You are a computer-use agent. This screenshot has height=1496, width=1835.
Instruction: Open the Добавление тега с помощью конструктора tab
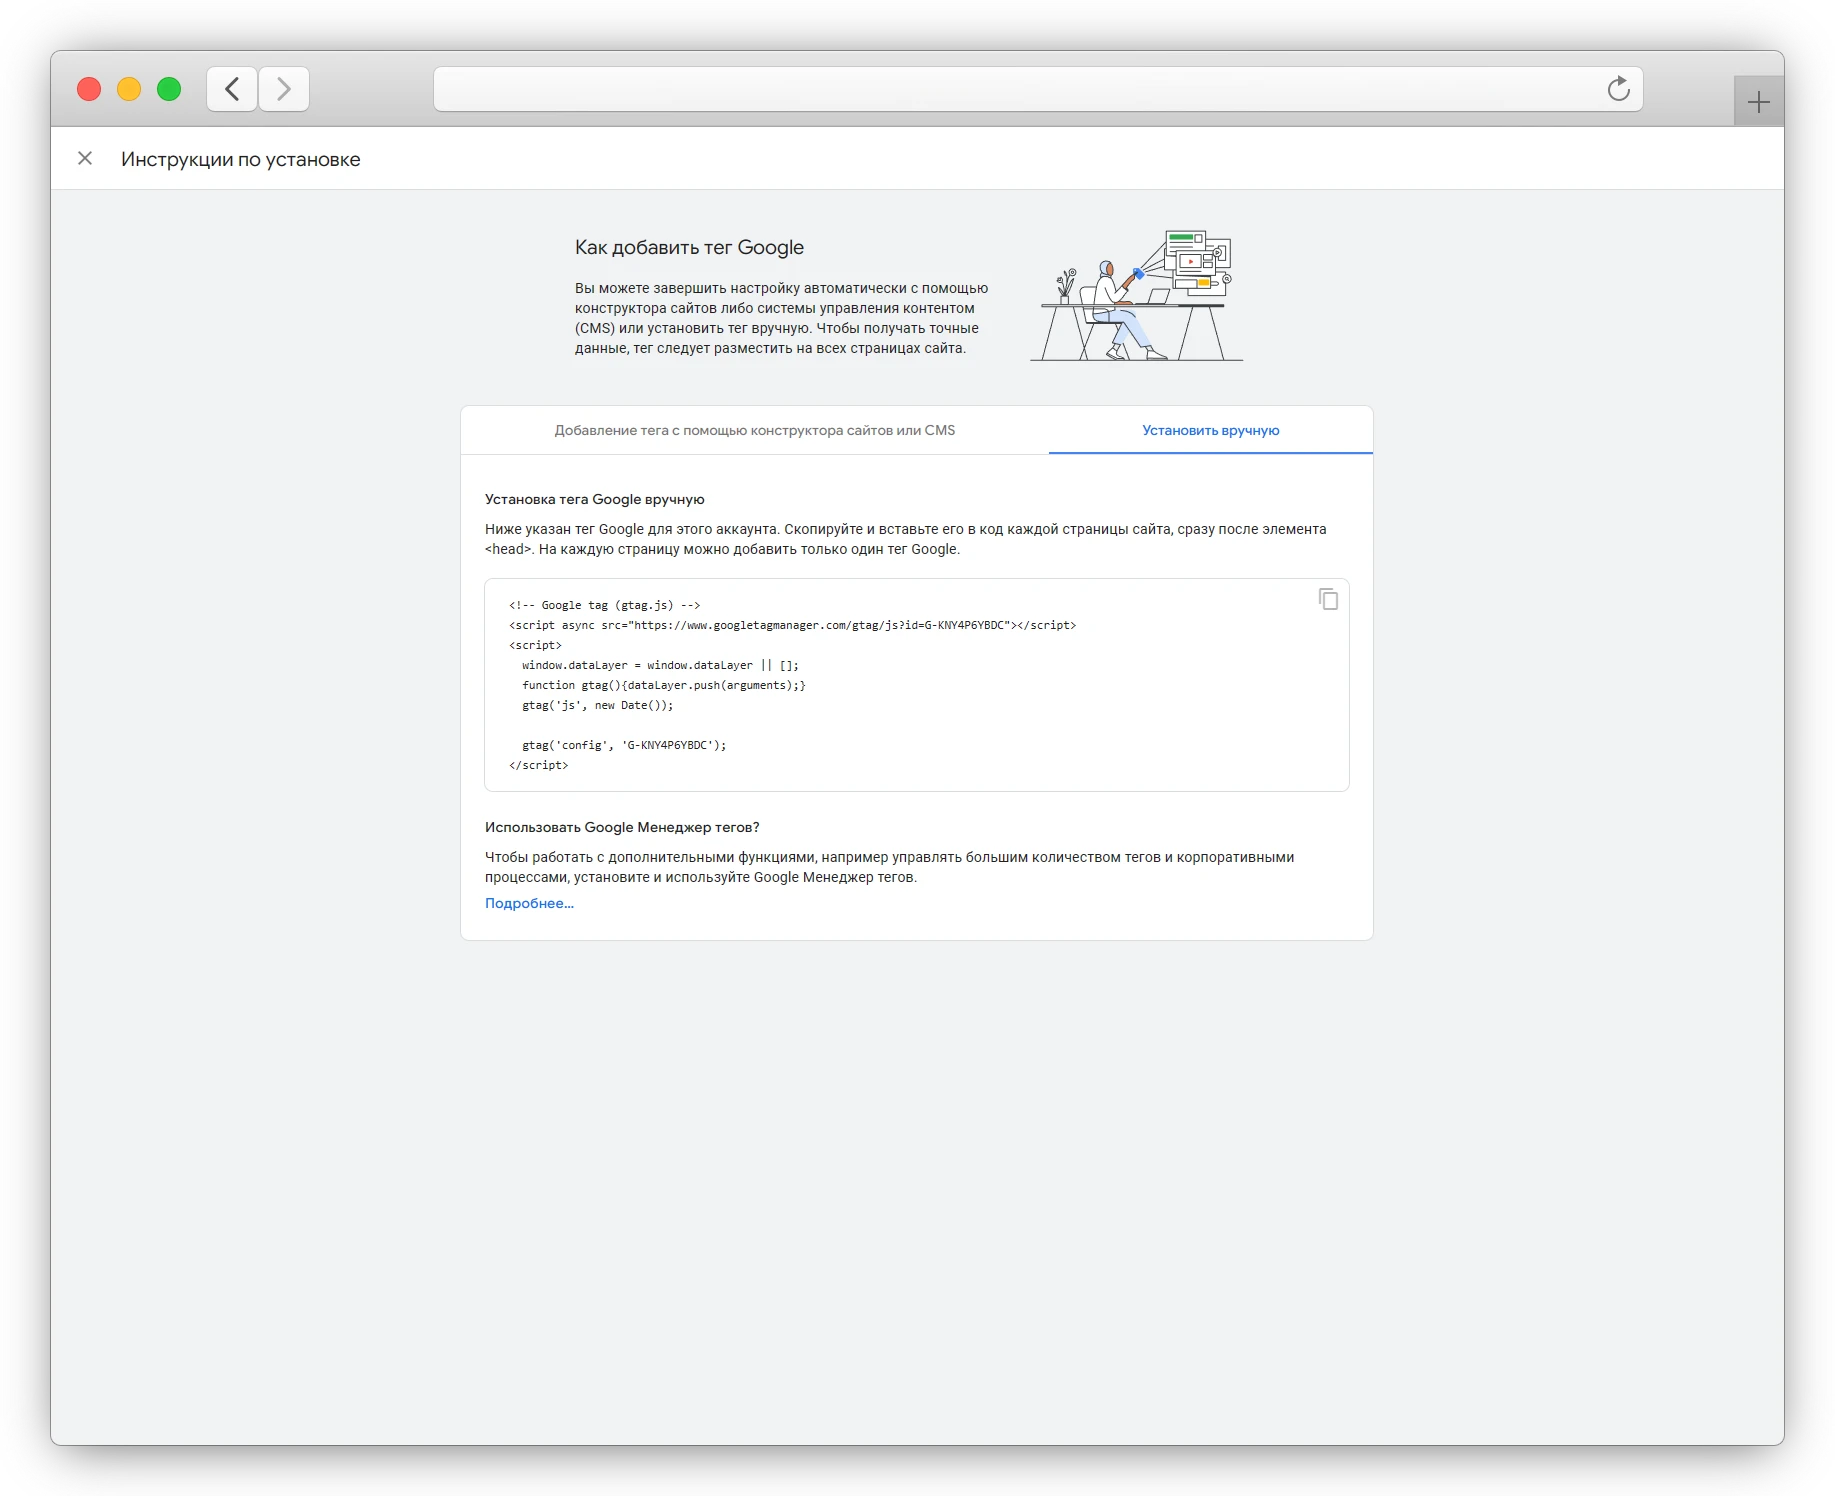(755, 431)
